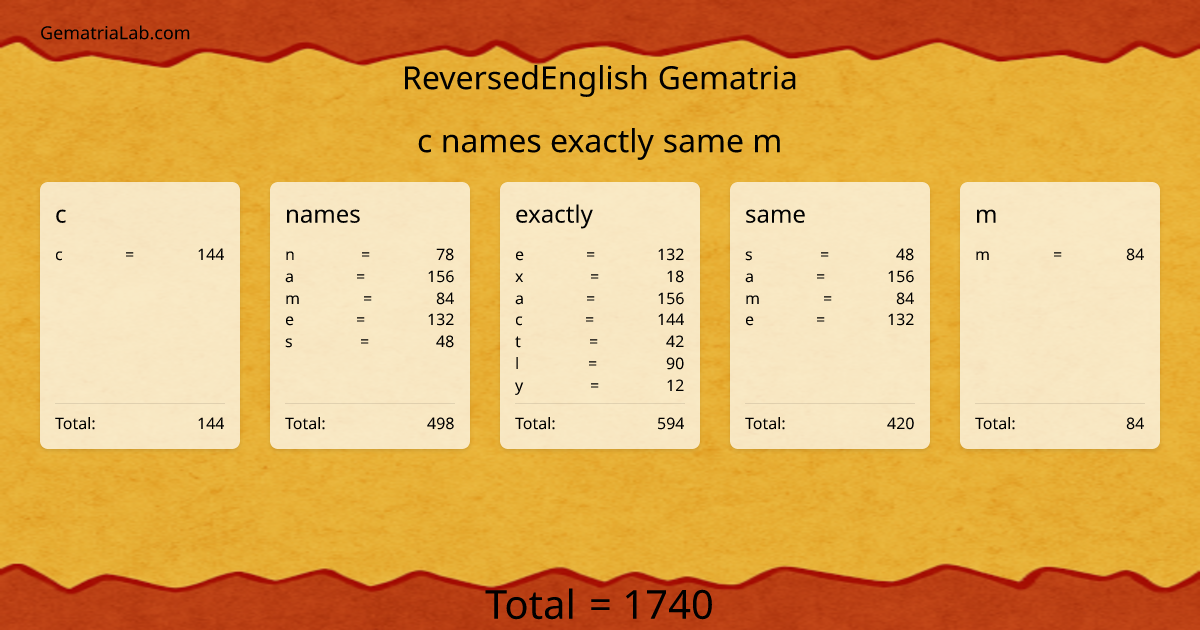Click value 84 for m in names card
The image size is (1200, 630).
tap(445, 299)
